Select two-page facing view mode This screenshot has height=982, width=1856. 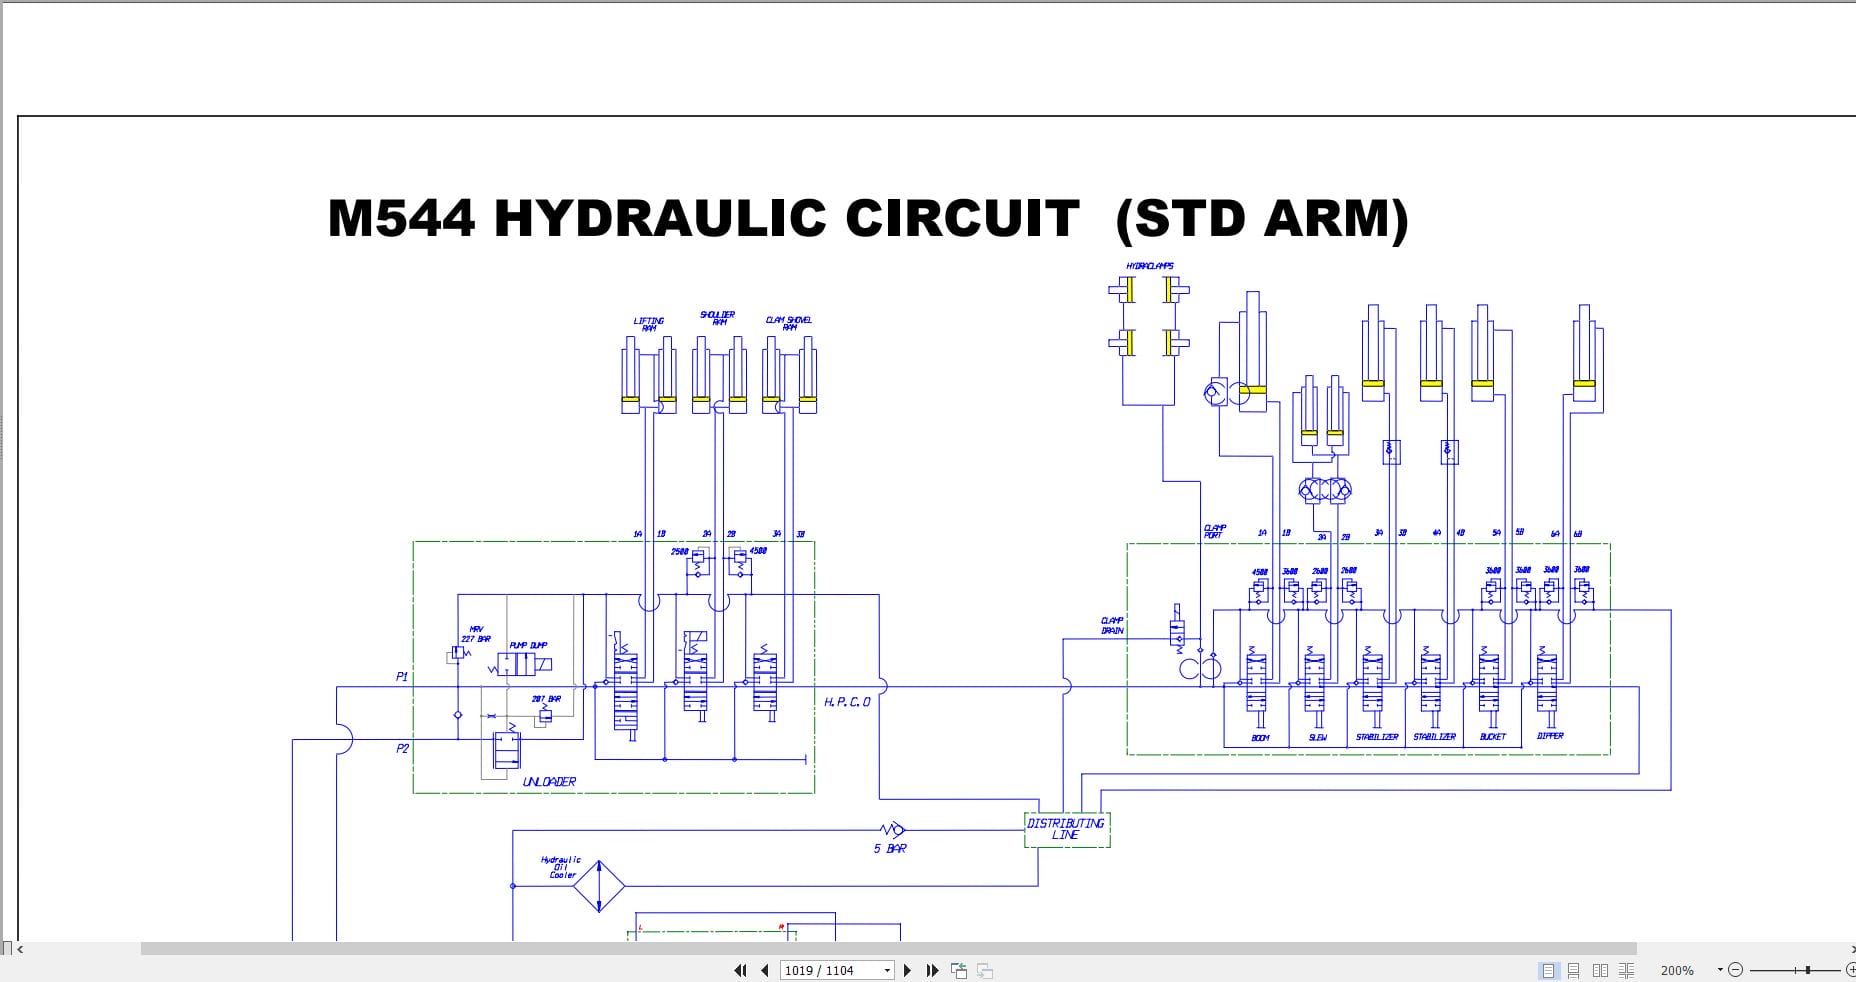click(1600, 970)
